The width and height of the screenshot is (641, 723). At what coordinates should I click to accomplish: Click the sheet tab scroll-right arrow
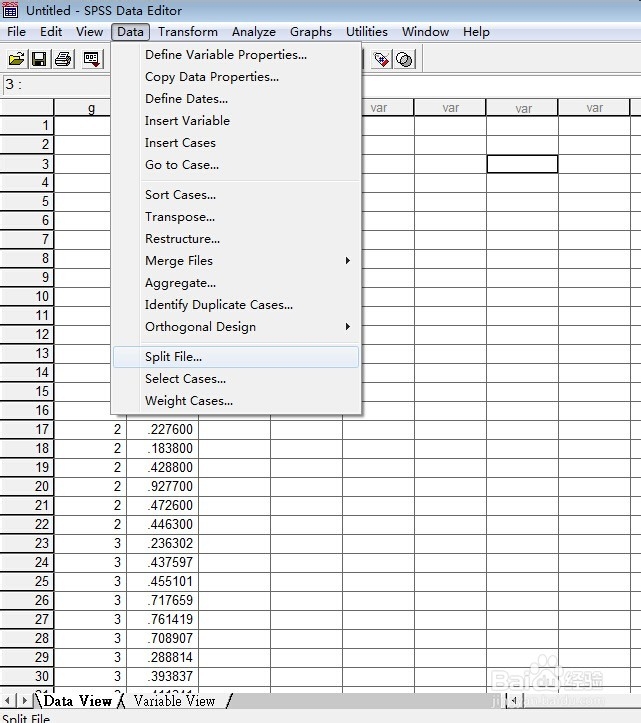click(24, 701)
